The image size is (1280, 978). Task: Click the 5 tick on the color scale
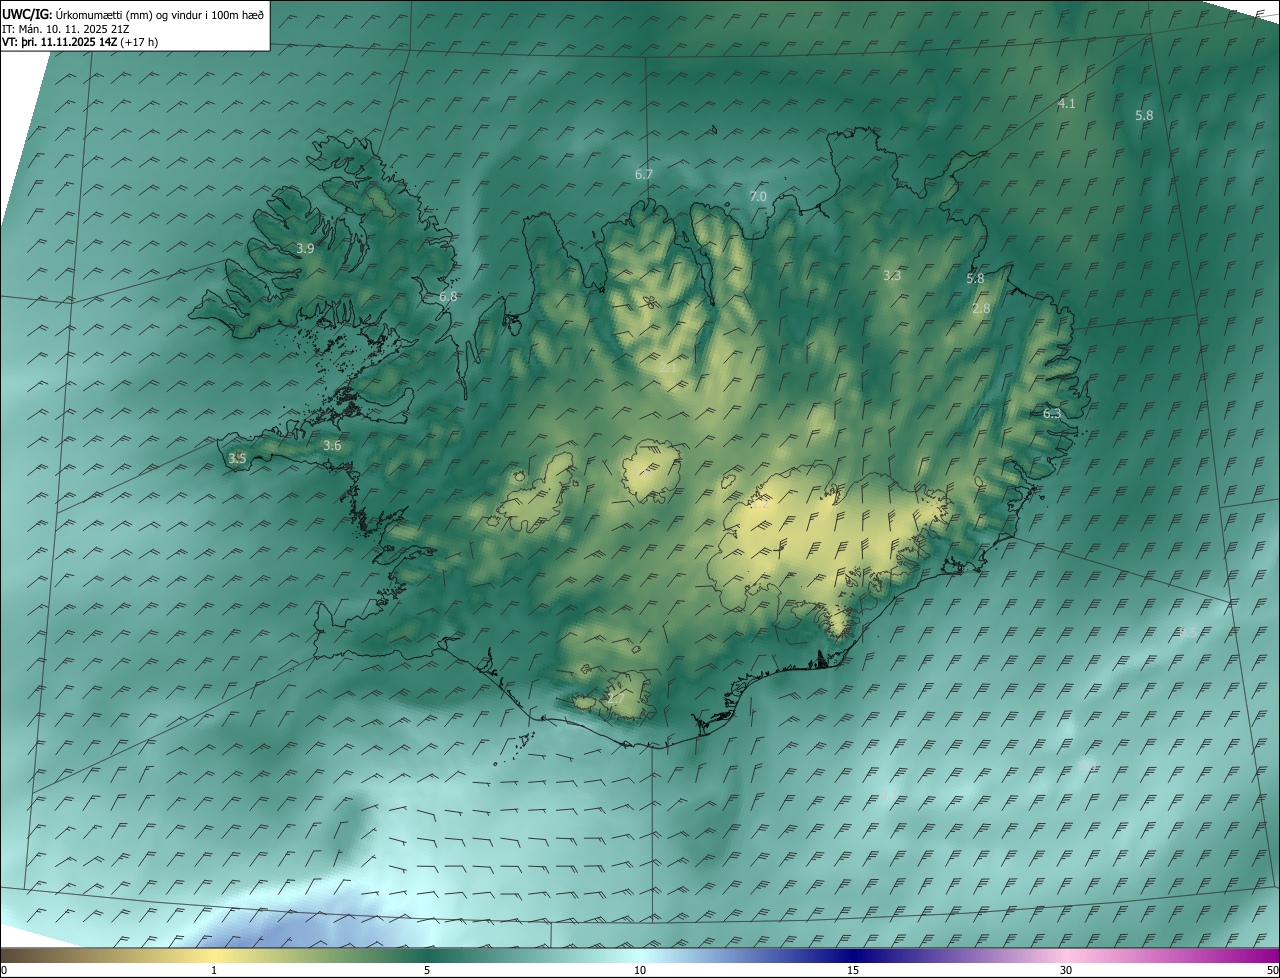(x=427, y=970)
